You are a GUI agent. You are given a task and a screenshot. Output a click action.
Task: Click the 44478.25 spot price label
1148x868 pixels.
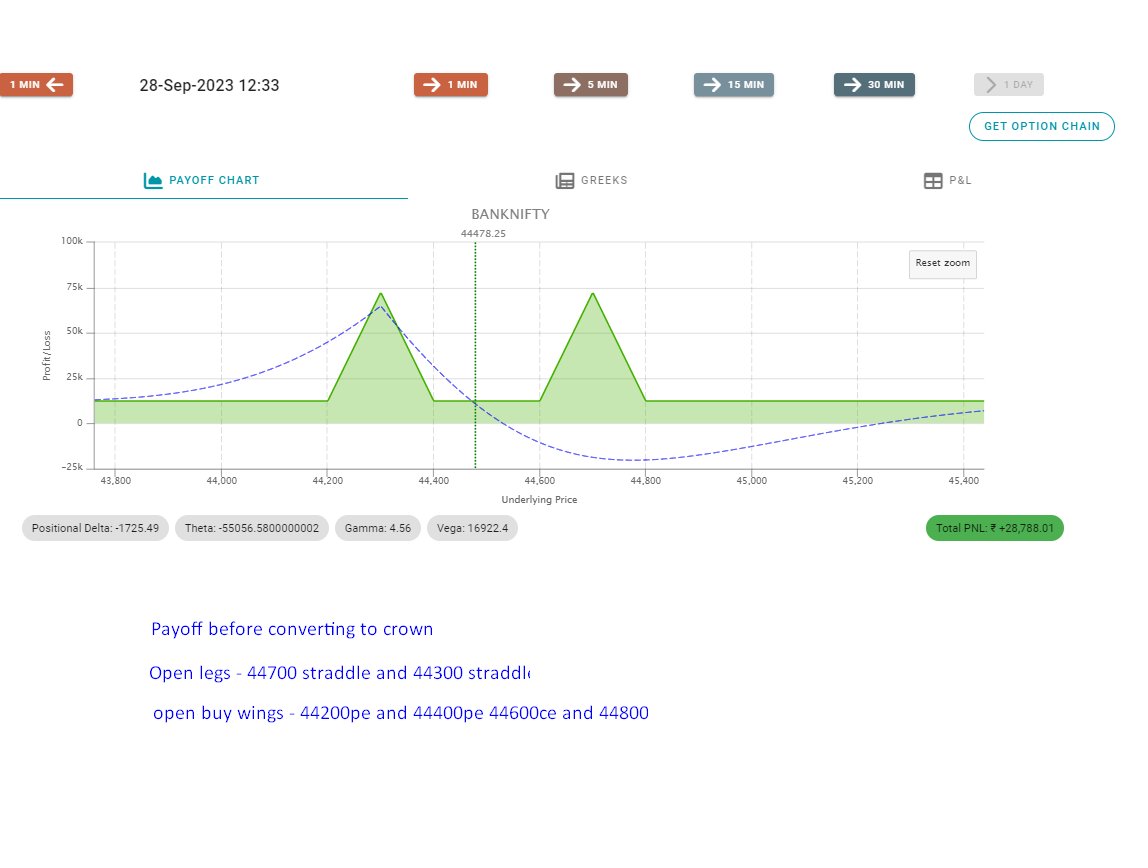[x=483, y=233]
